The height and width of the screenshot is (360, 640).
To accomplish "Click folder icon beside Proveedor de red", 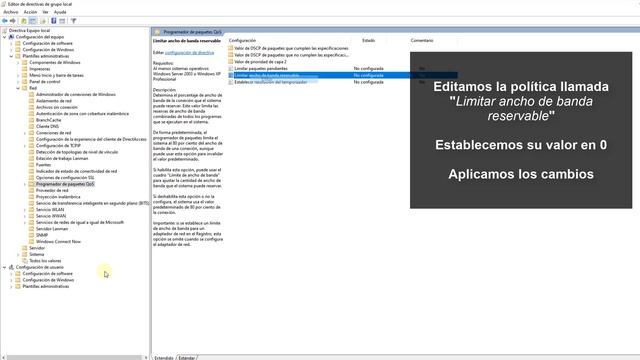I will (31, 190).
